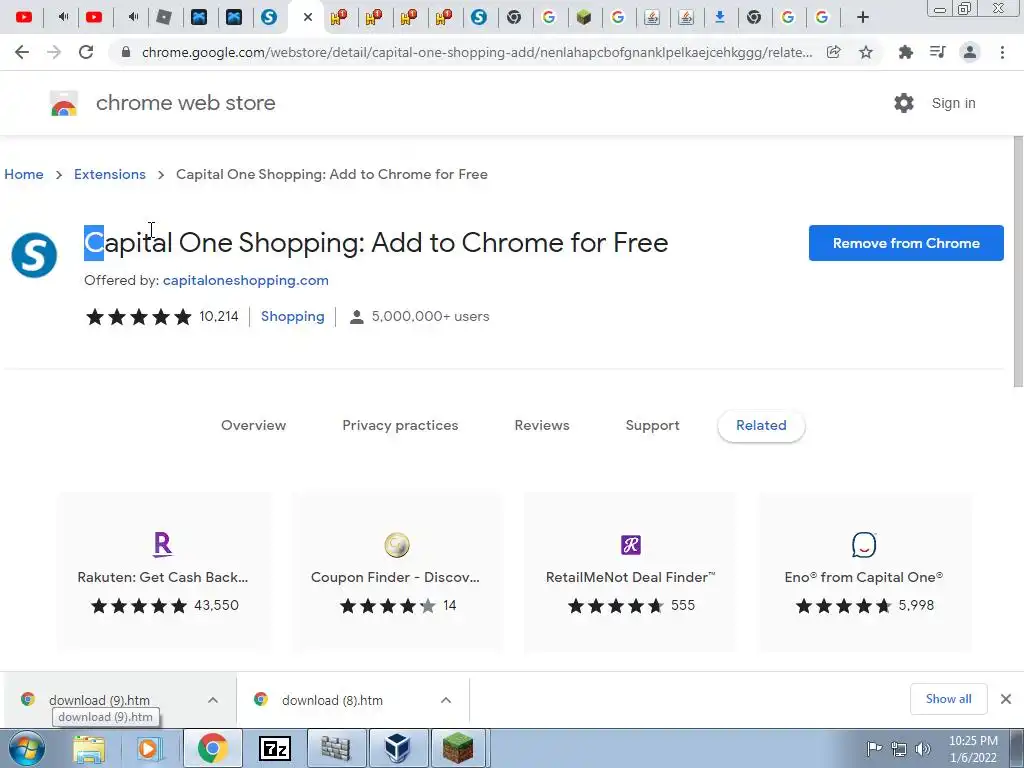This screenshot has height=768, width=1024.
Task: Open the Chrome profile avatar
Action: tap(970, 52)
